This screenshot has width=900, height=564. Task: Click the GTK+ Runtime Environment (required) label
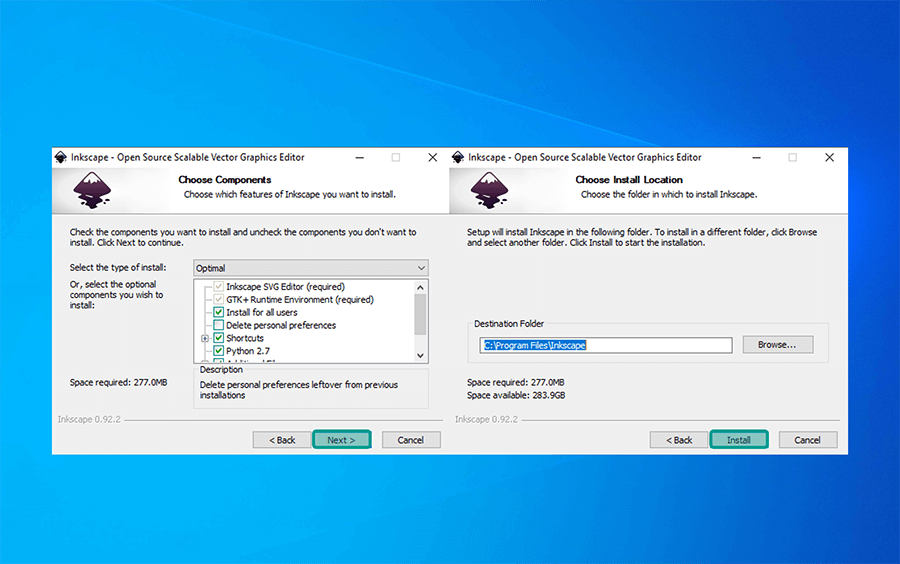point(300,299)
